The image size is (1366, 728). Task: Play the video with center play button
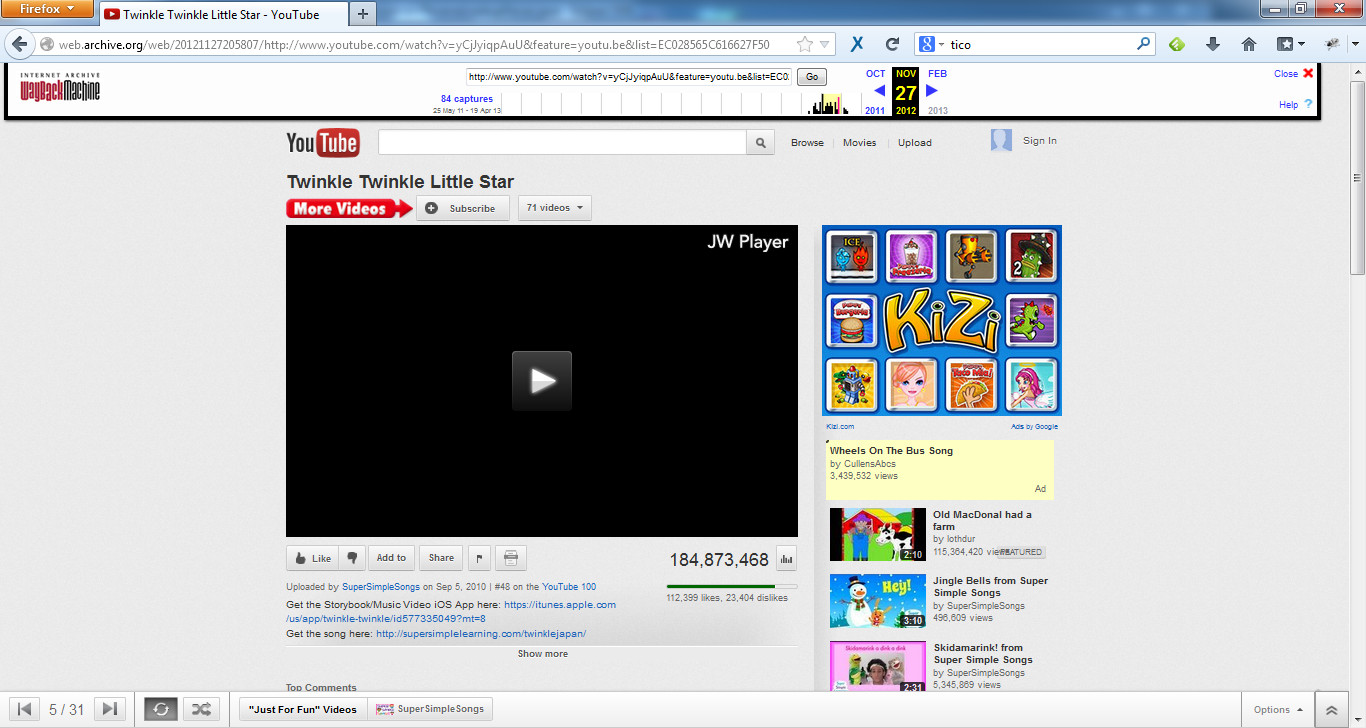pyautogui.click(x=542, y=381)
